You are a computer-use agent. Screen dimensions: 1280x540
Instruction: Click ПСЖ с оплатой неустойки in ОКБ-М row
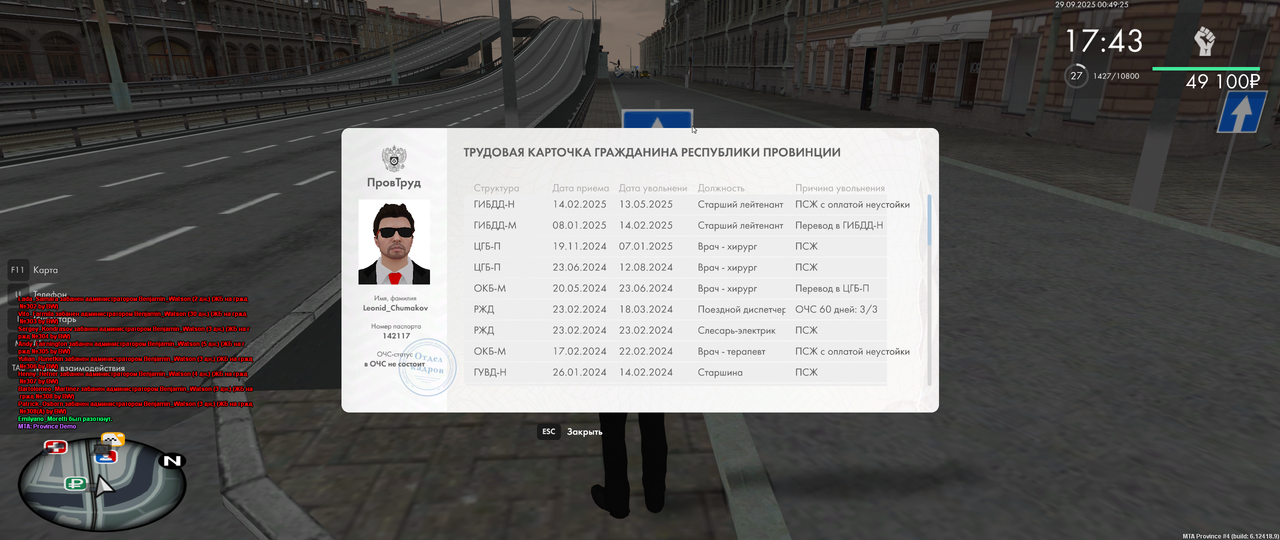(853, 351)
